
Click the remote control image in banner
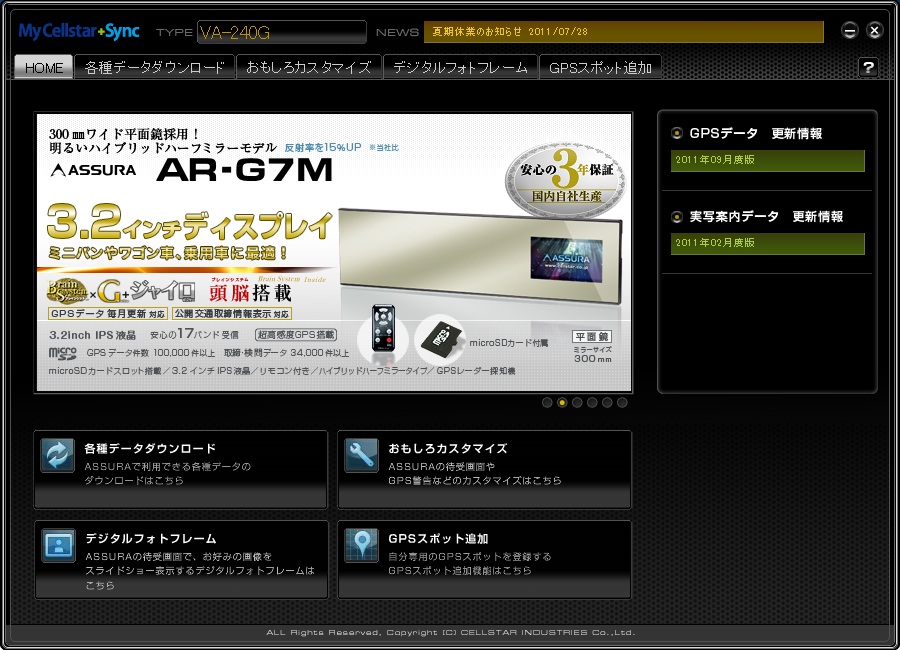[383, 327]
